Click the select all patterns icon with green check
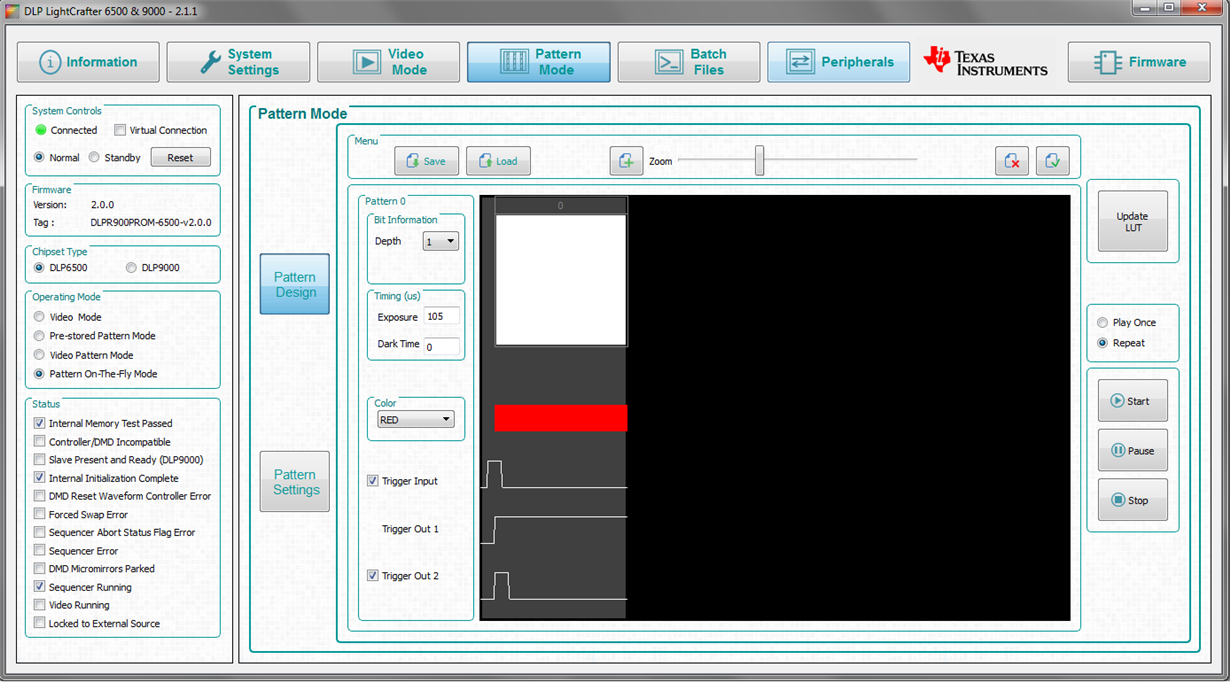 (x=1053, y=161)
